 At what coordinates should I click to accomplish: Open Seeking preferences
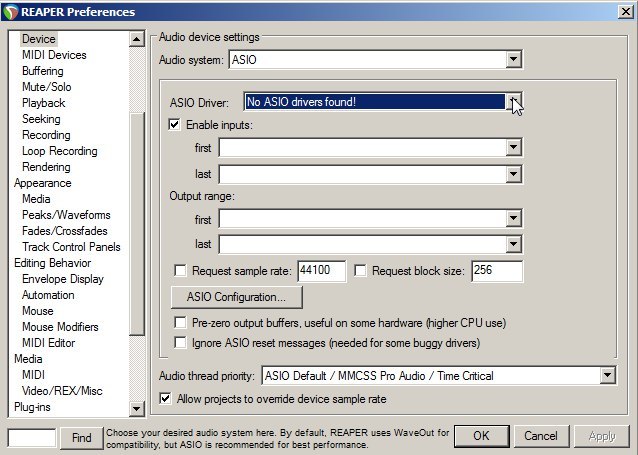click(x=41, y=119)
